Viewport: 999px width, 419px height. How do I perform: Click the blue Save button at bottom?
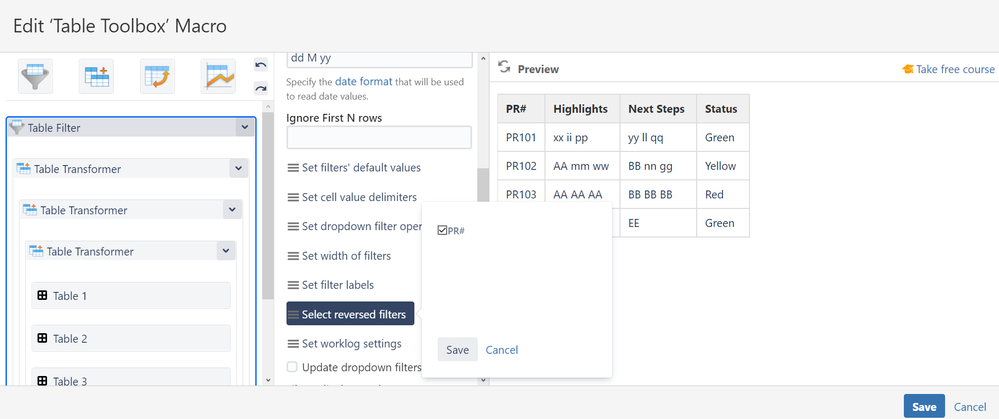tap(924, 407)
